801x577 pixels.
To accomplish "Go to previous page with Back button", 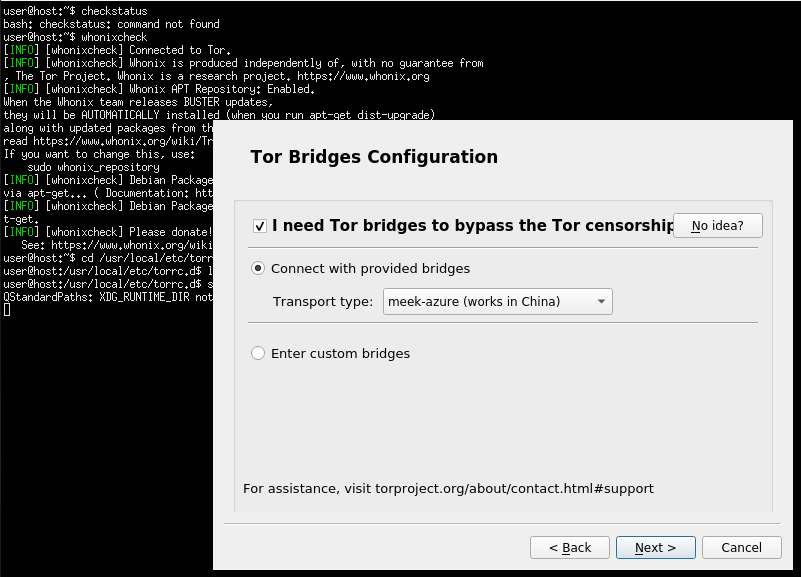I will (x=570, y=547).
